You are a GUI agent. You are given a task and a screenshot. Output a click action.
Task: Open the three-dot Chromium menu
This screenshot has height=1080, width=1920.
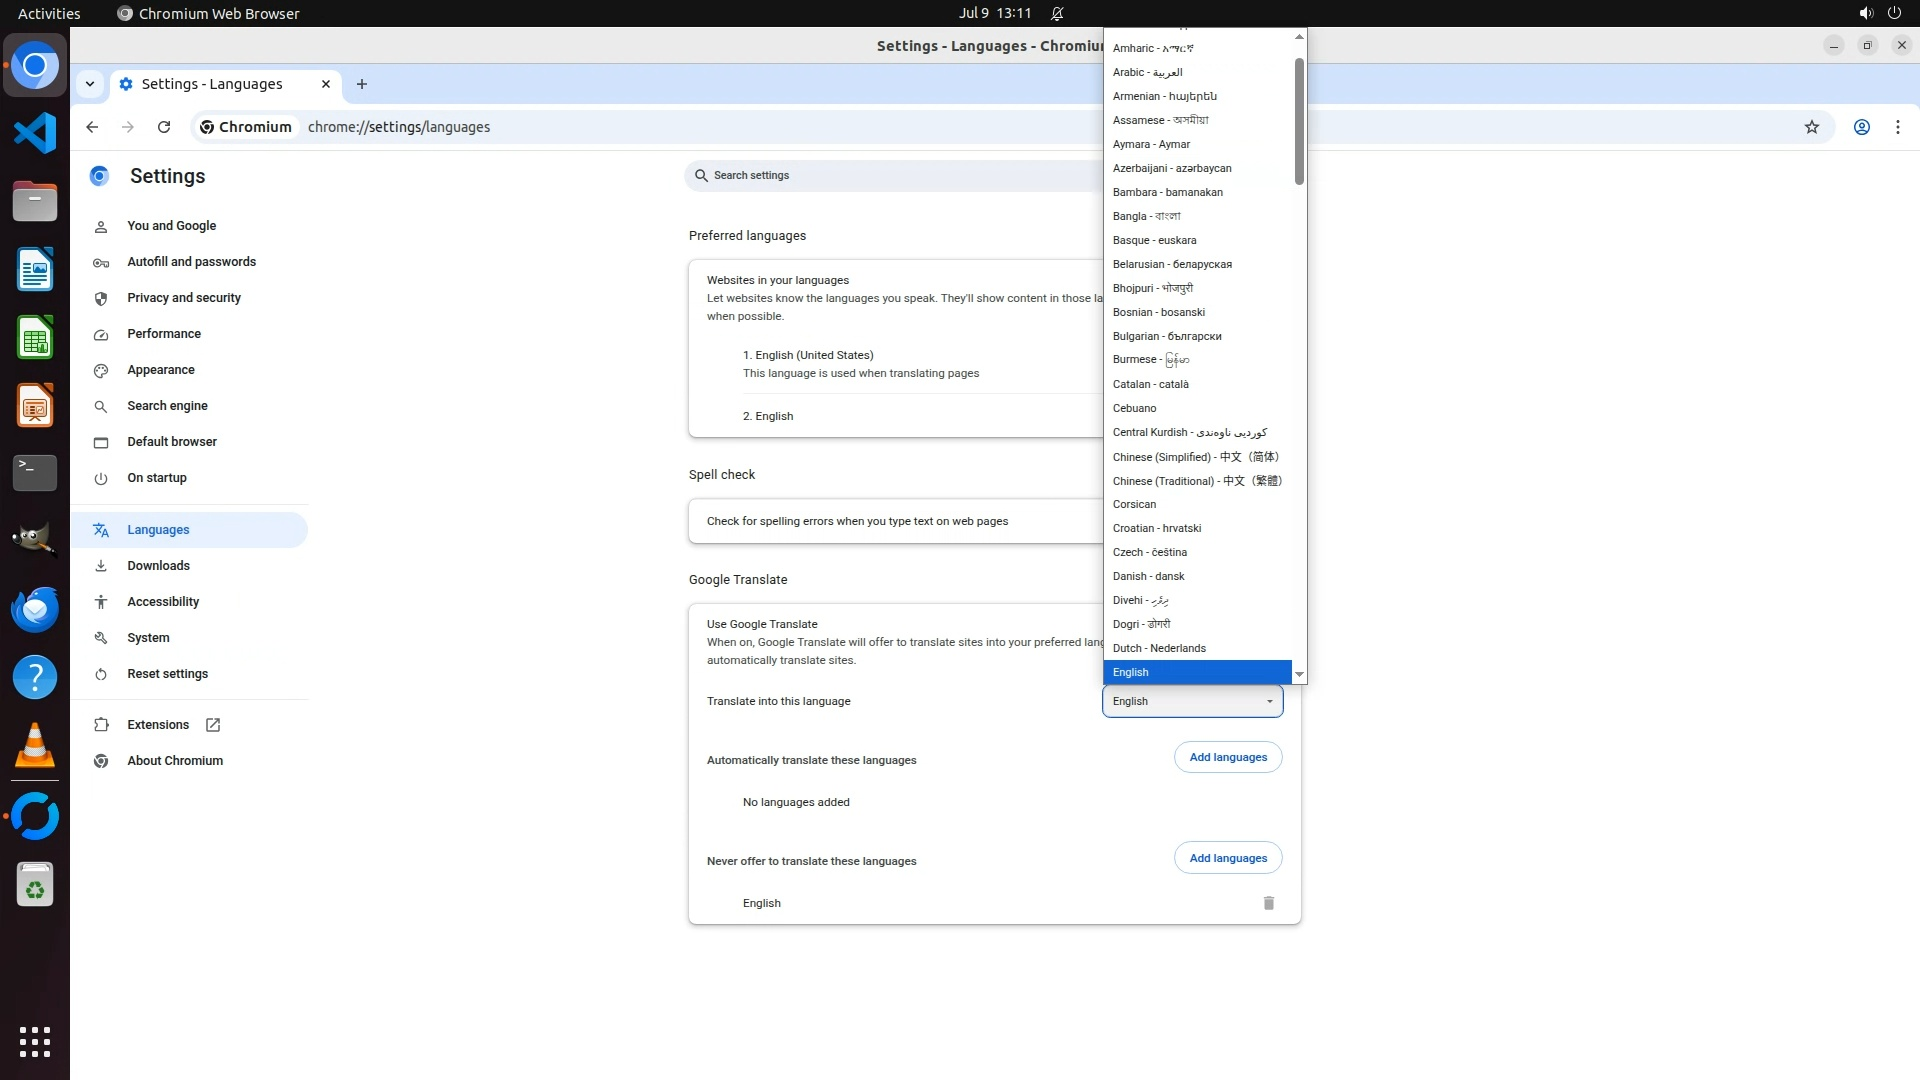pos(1897,127)
